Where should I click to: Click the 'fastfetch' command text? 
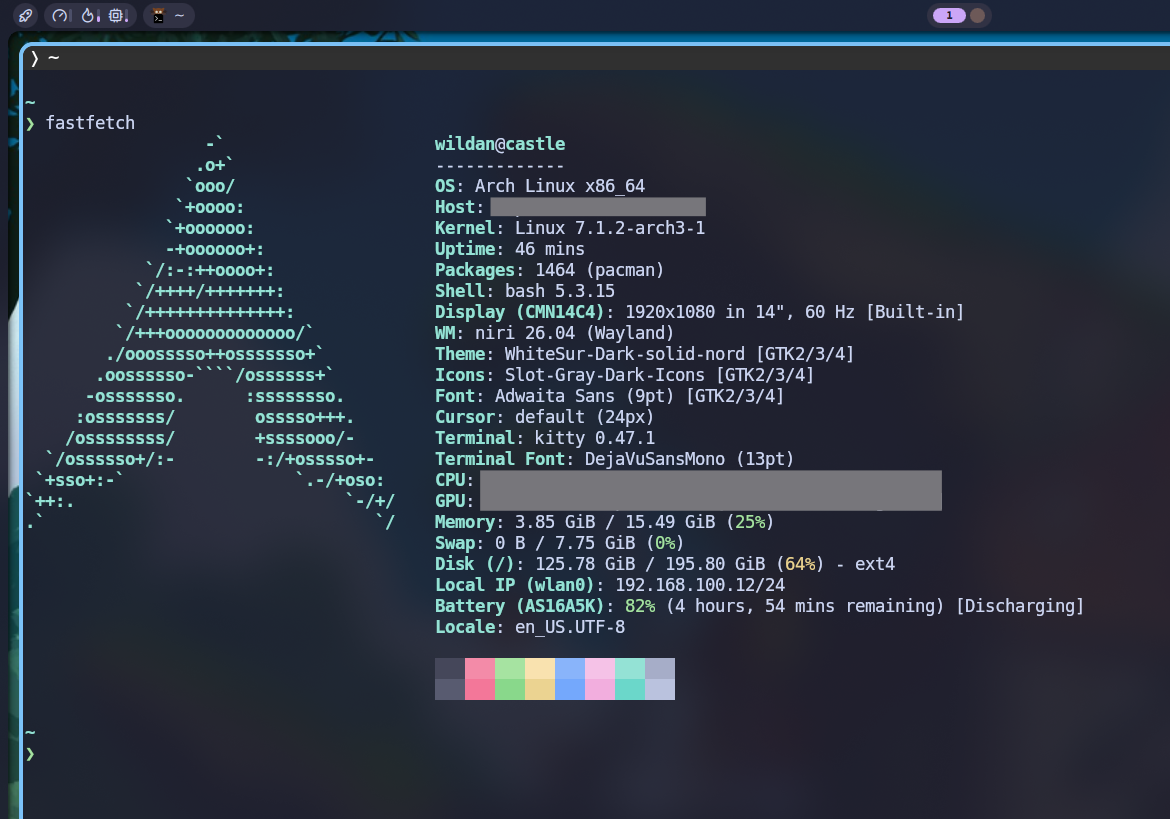click(x=90, y=123)
